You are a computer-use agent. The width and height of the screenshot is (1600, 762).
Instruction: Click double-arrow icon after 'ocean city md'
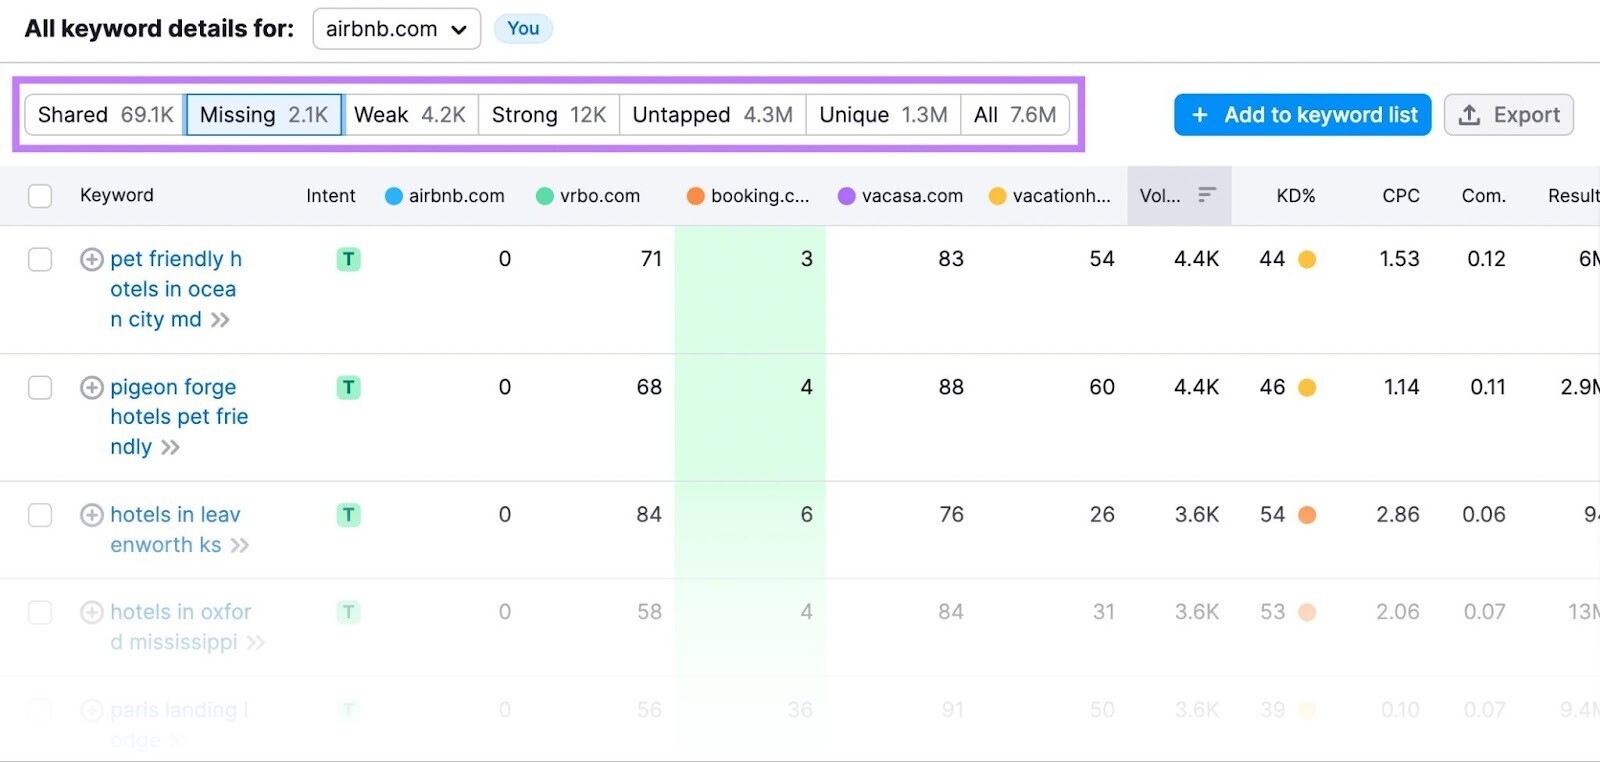click(x=221, y=320)
